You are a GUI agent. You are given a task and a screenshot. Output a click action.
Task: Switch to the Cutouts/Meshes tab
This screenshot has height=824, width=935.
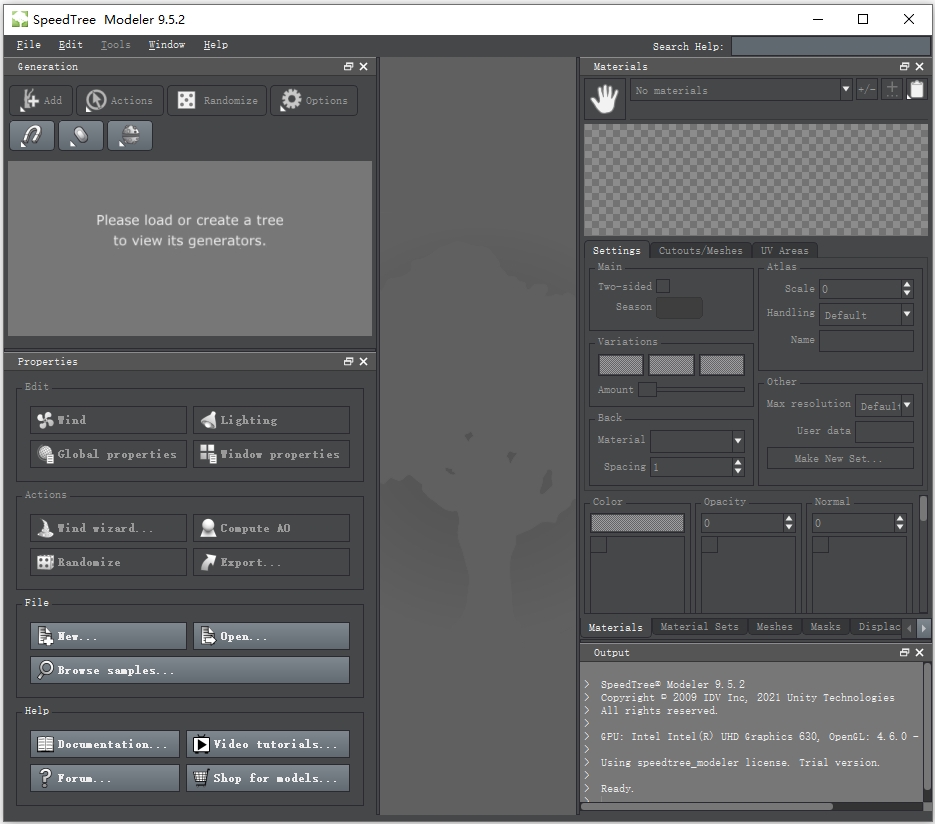pyautogui.click(x=700, y=250)
